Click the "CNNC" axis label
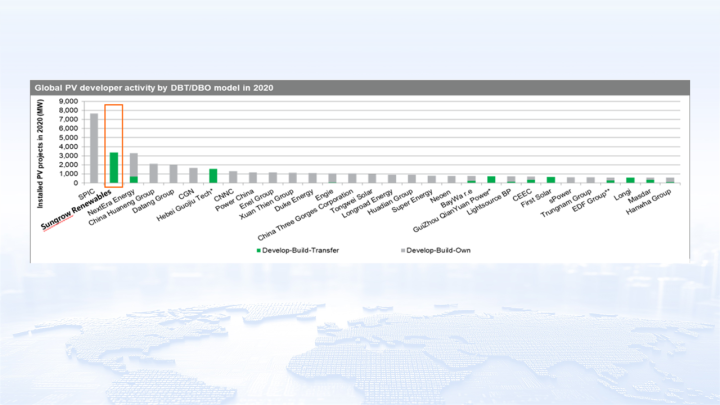The width and height of the screenshot is (720, 405). click(224, 195)
